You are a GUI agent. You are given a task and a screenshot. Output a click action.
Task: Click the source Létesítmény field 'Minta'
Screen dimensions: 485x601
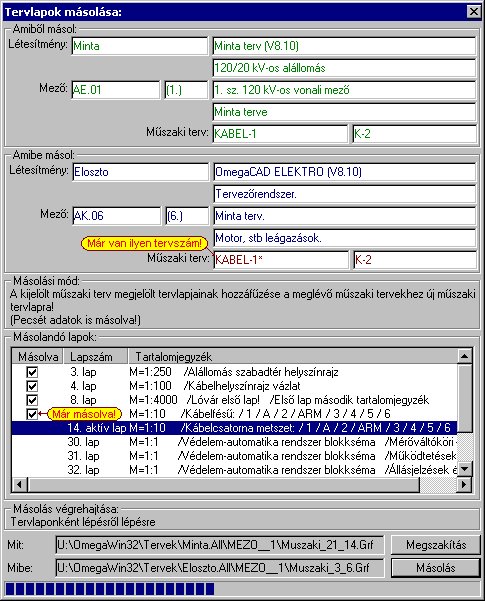point(140,46)
